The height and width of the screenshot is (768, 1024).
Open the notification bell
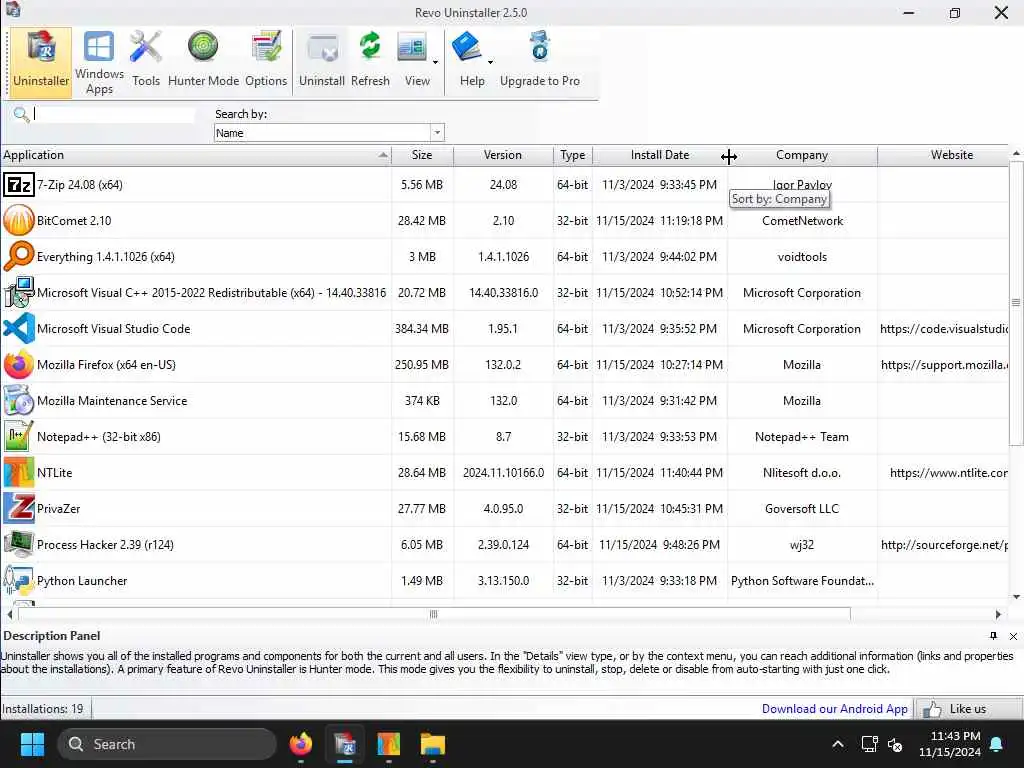997,744
